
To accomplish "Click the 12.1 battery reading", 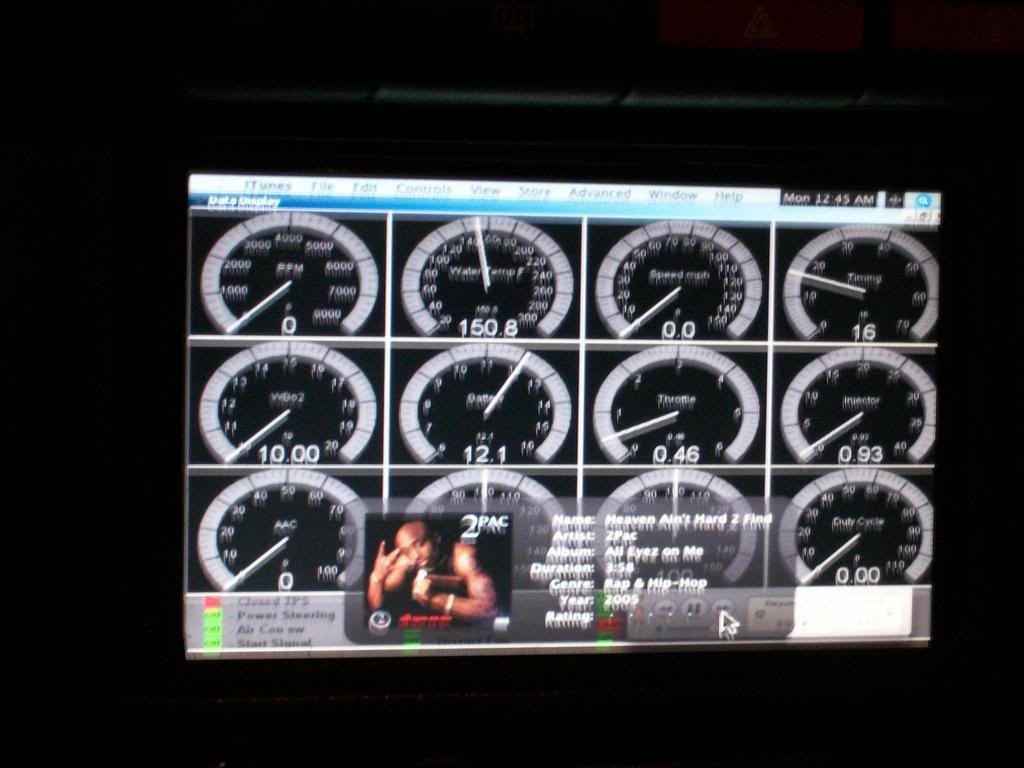I will [484, 454].
